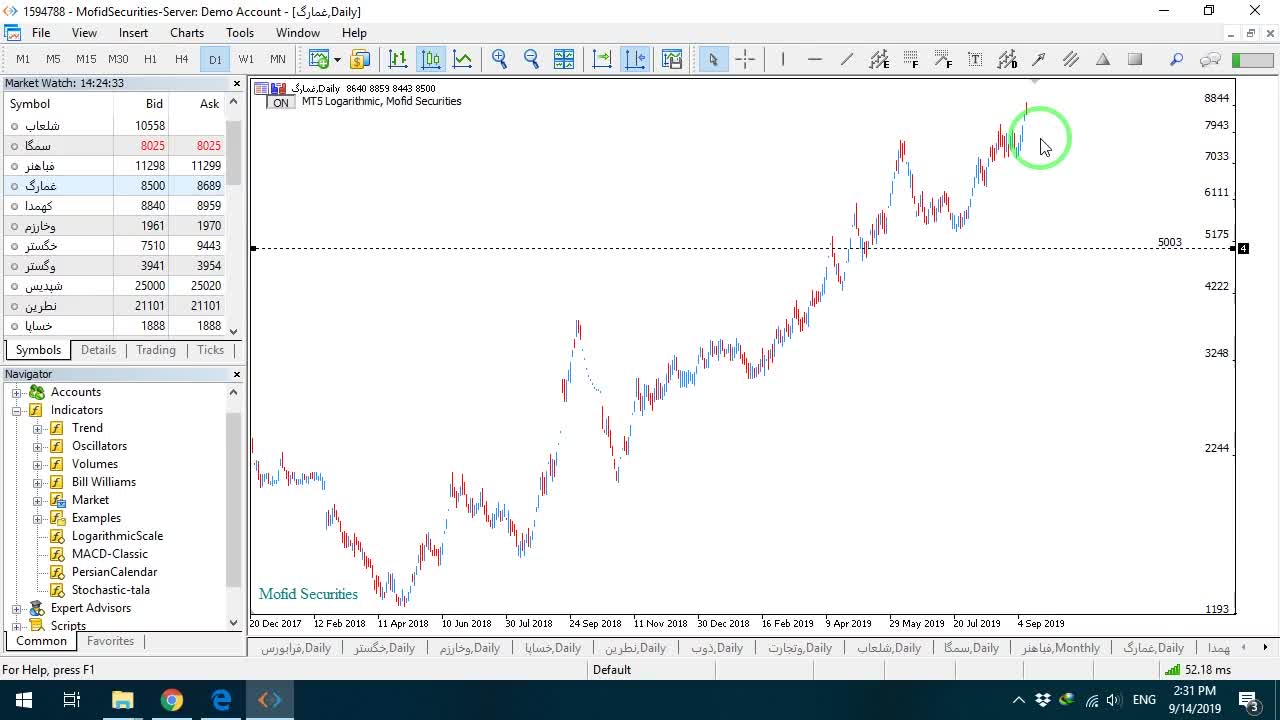
Task: Expand the Volumes folder
Action: (x=38, y=464)
